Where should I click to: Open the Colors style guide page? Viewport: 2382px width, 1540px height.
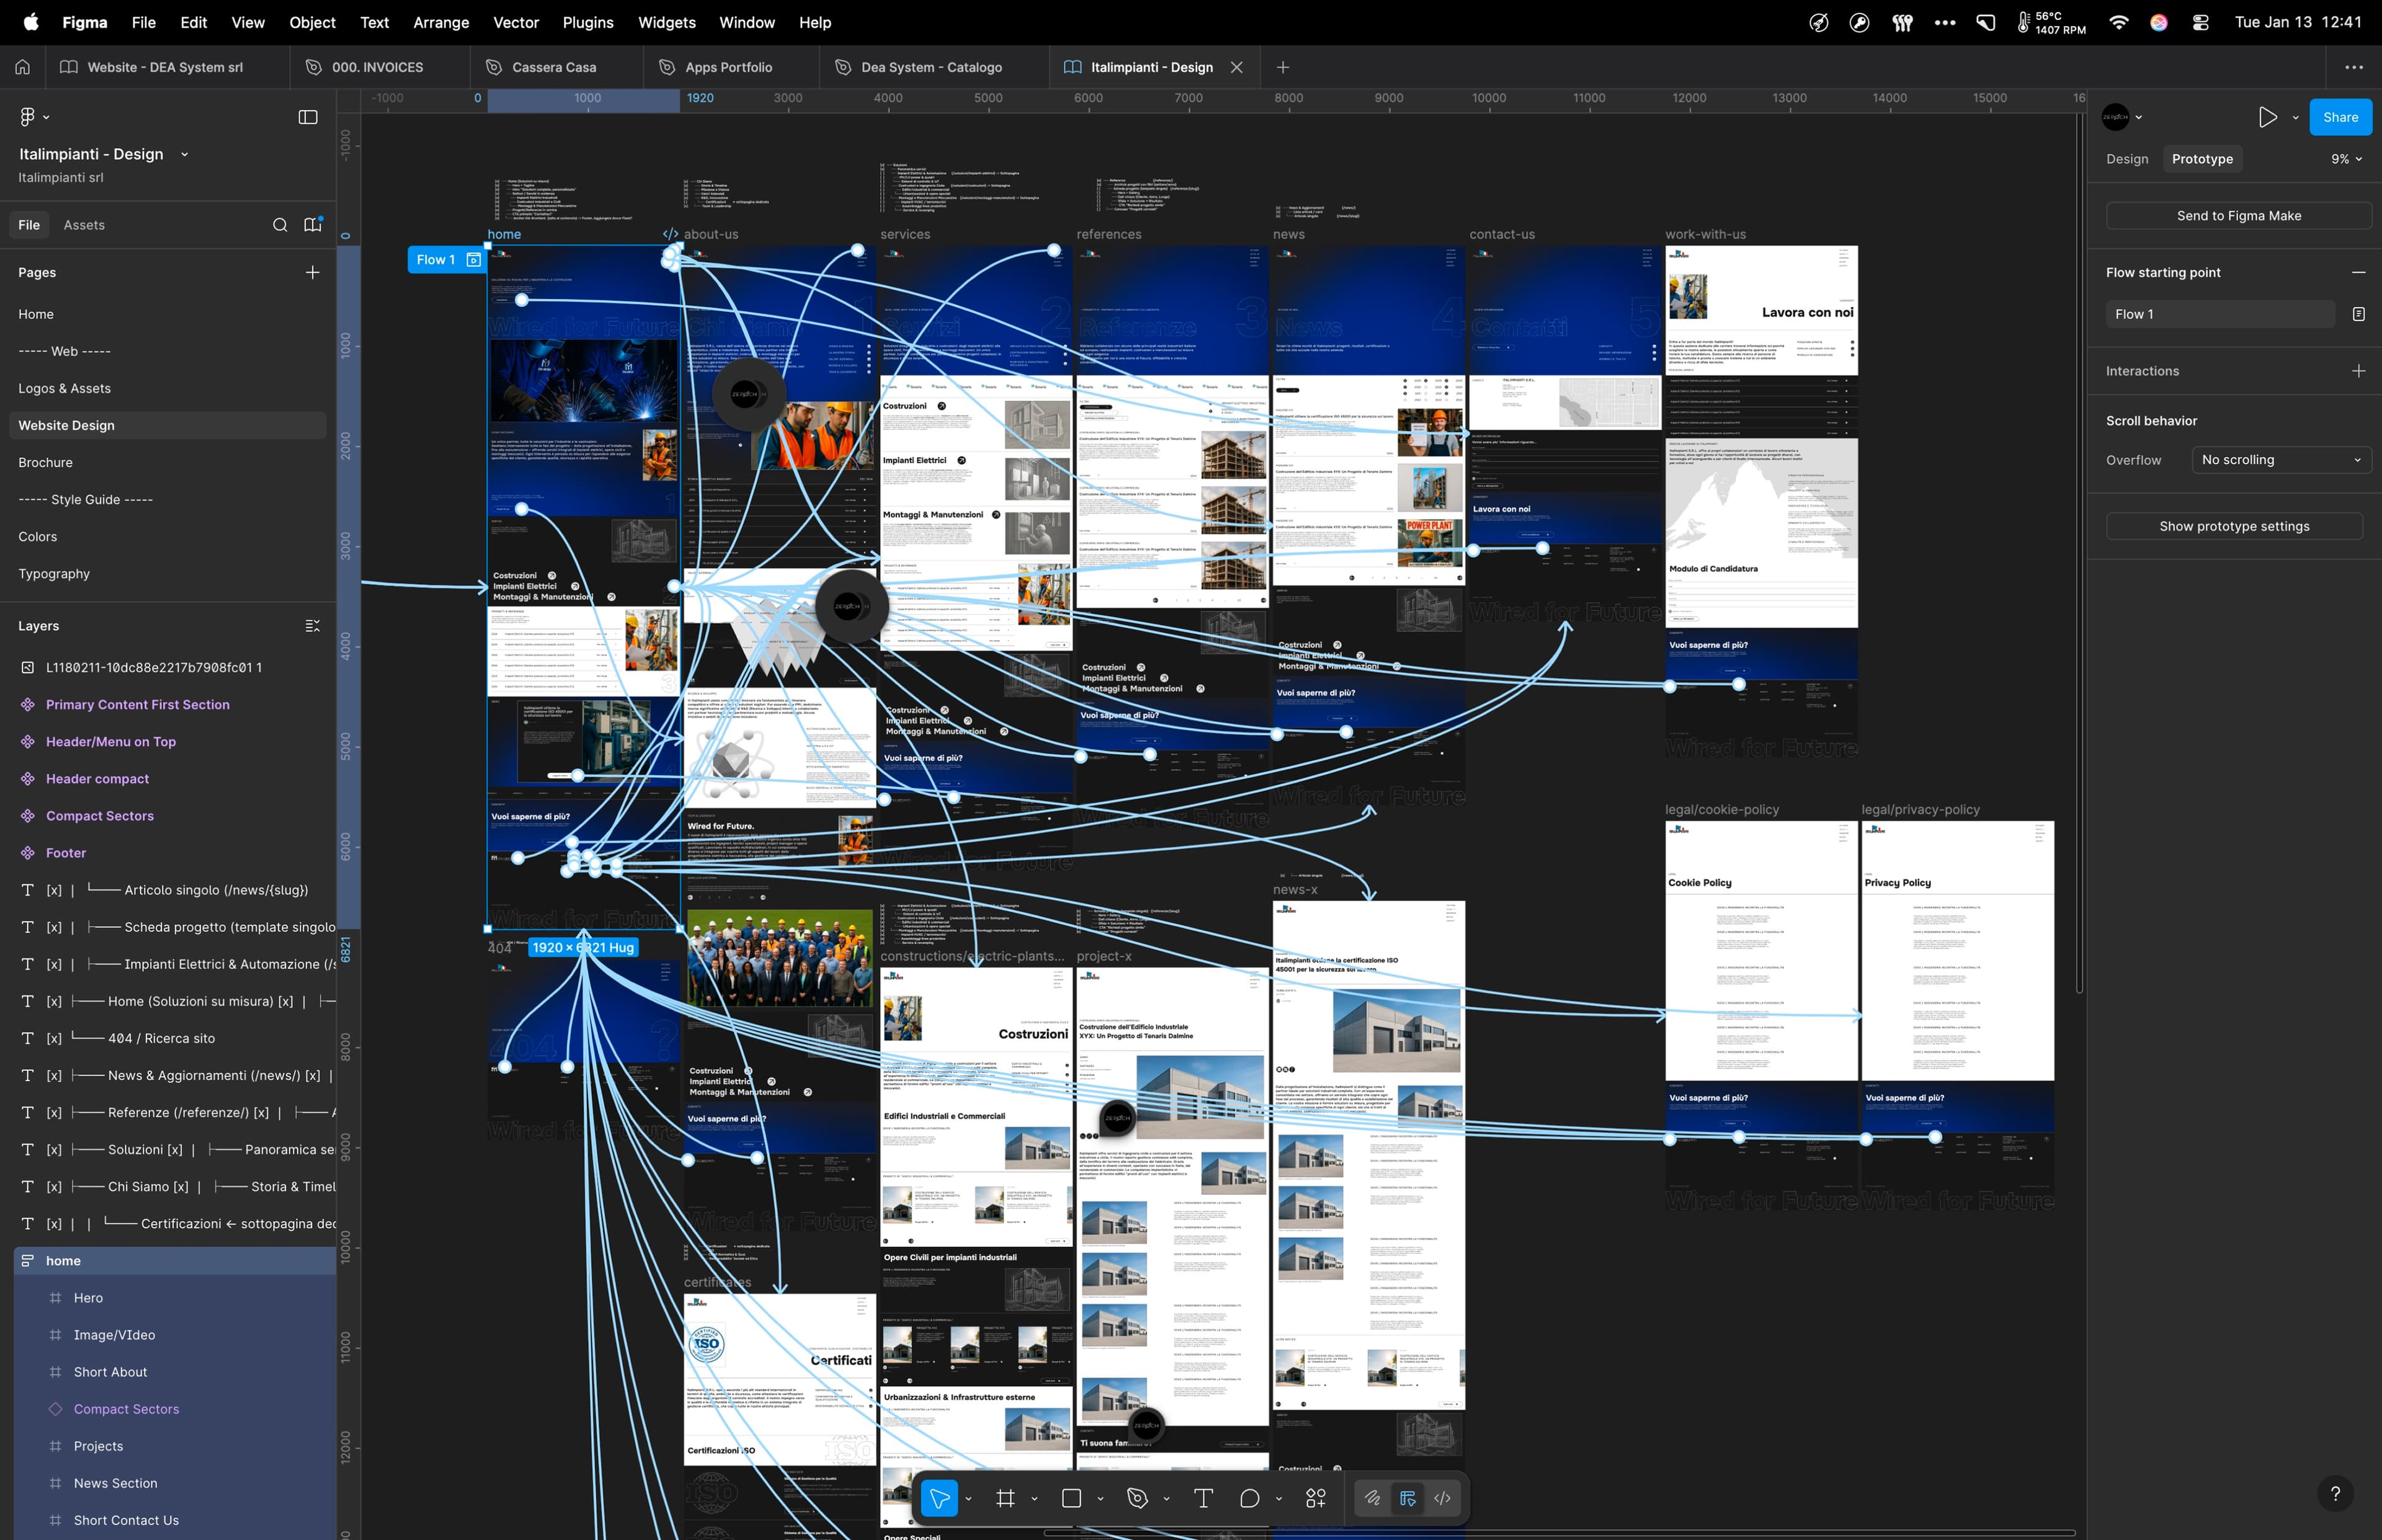pos(168,536)
